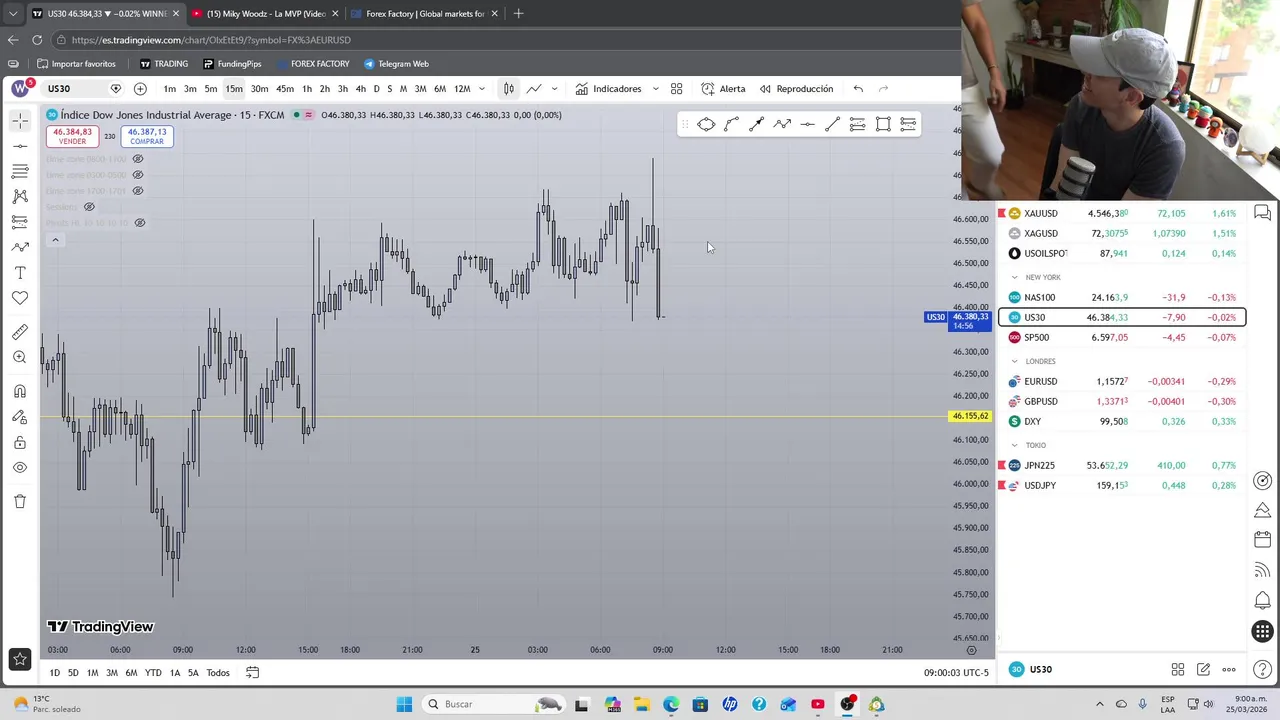The image size is (1280, 720).
Task: Click the Windows Start button
Action: (x=404, y=704)
